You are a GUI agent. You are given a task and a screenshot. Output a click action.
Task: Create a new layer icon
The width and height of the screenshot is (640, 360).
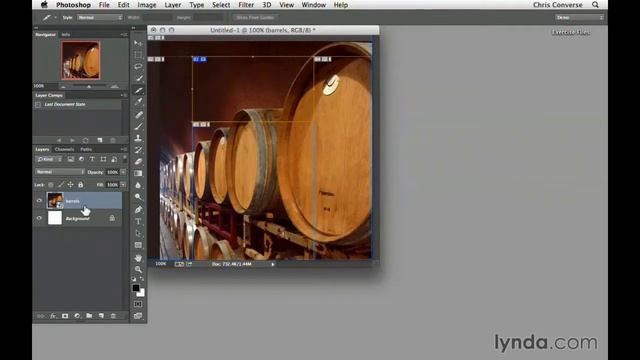tap(101, 316)
